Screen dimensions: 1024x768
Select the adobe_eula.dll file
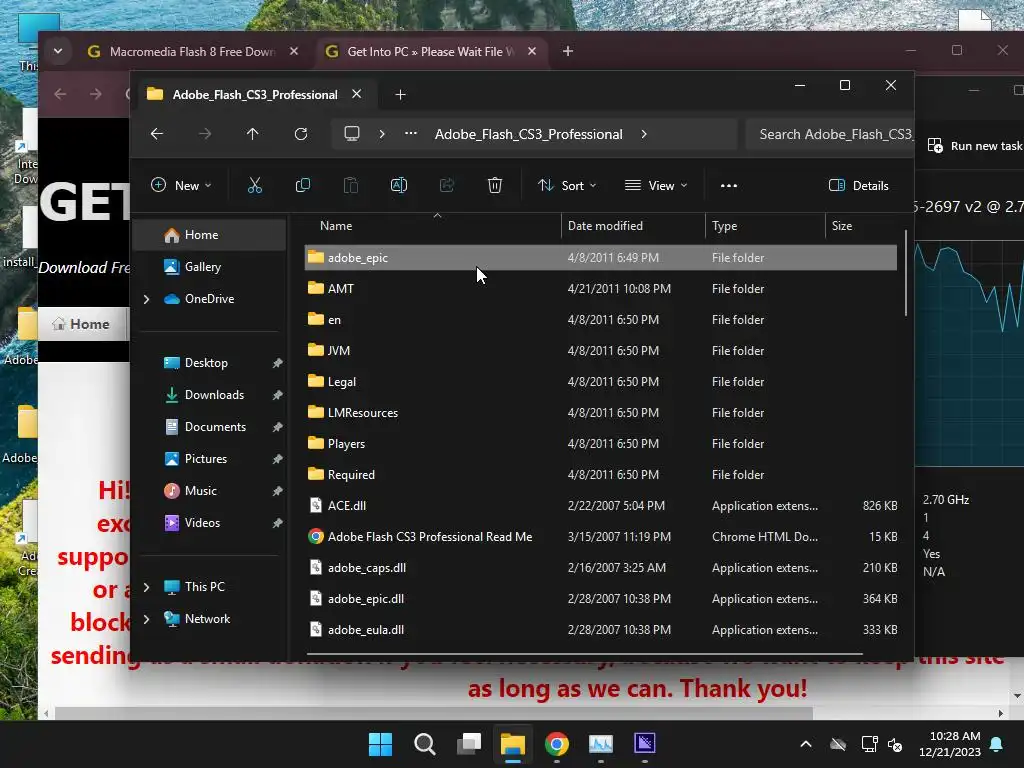tap(601, 630)
